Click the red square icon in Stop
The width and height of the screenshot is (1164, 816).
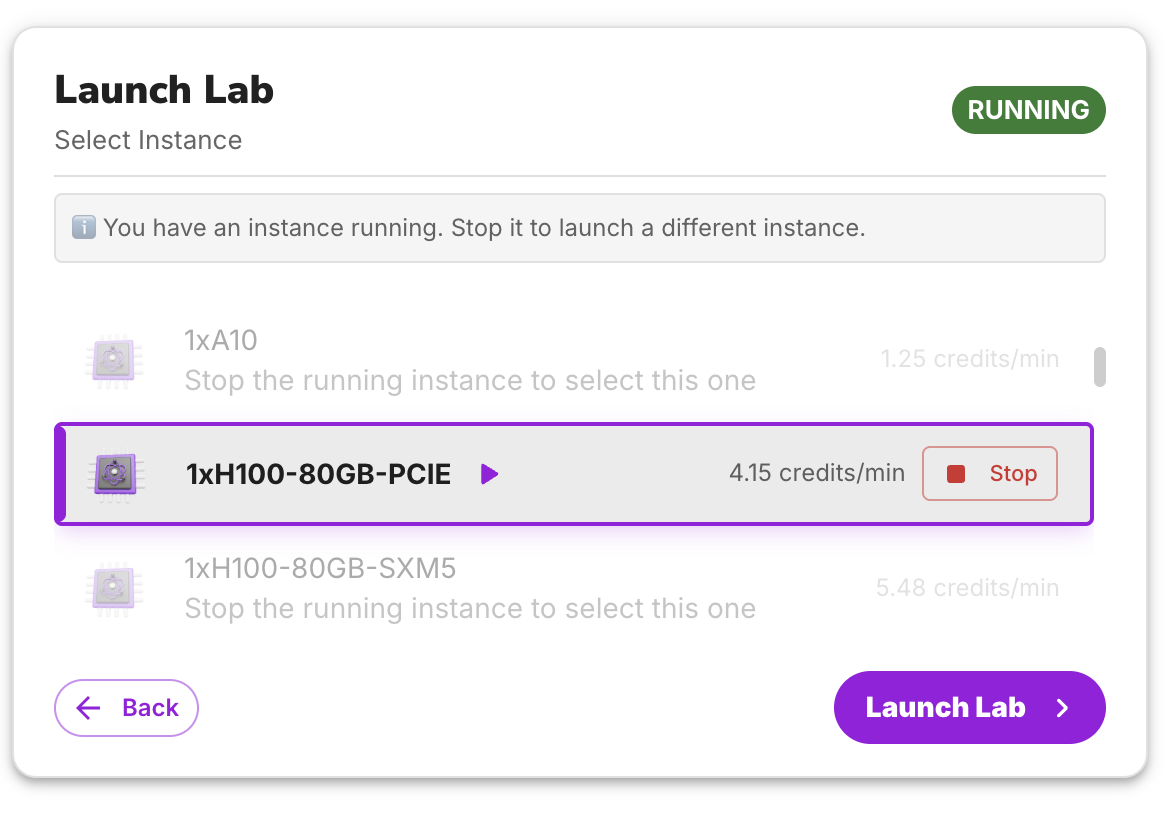tap(955, 474)
